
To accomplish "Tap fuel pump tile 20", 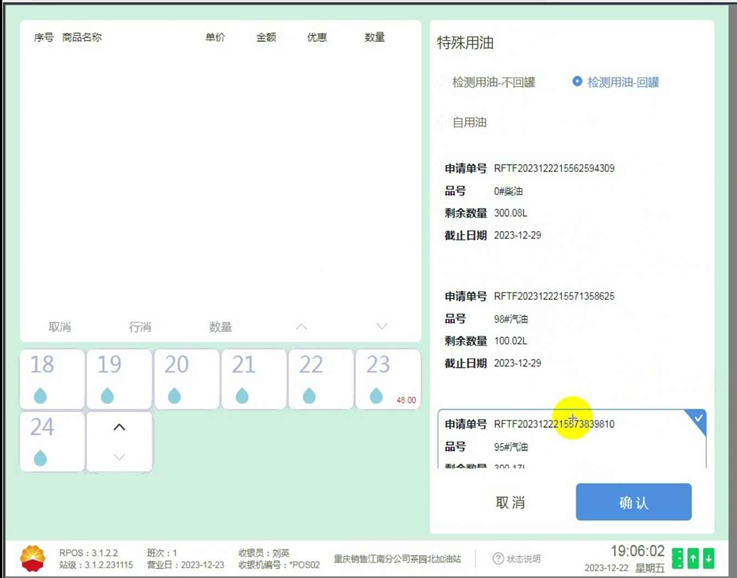I will [x=186, y=379].
